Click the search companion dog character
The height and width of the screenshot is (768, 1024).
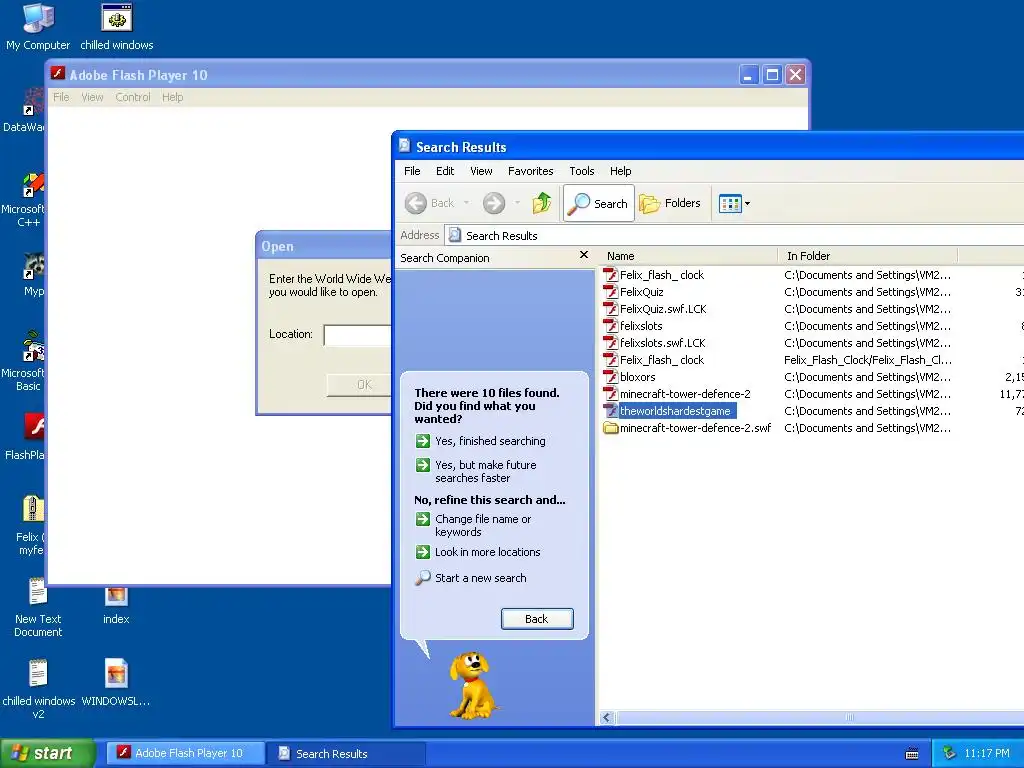tap(472, 684)
